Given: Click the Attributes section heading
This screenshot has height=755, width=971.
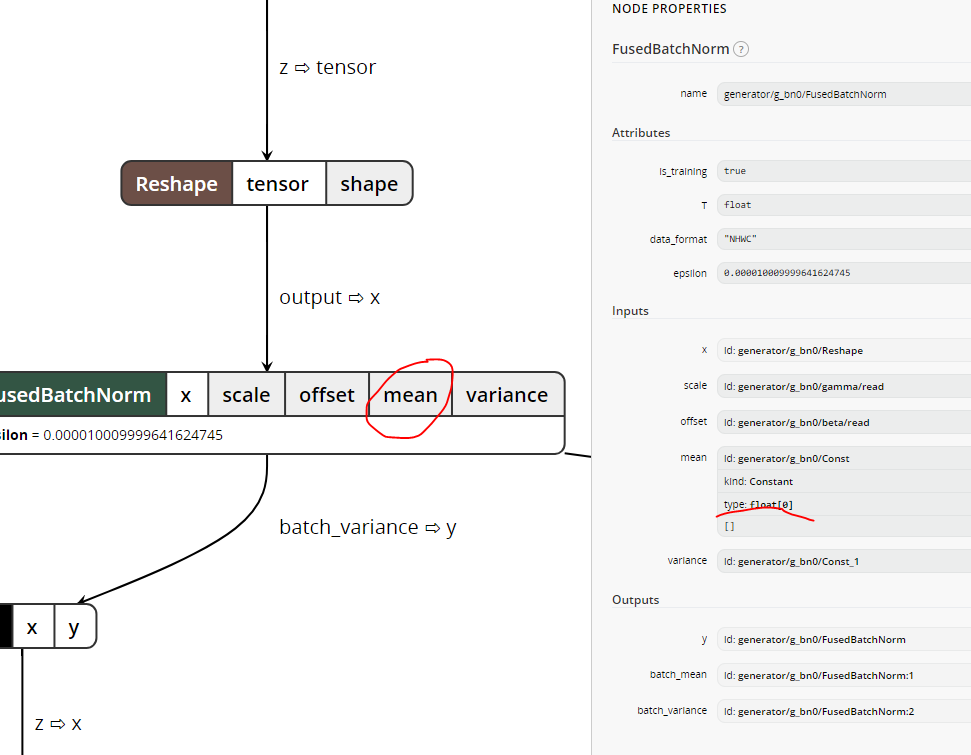Looking at the screenshot, I should tap(641, 133).
